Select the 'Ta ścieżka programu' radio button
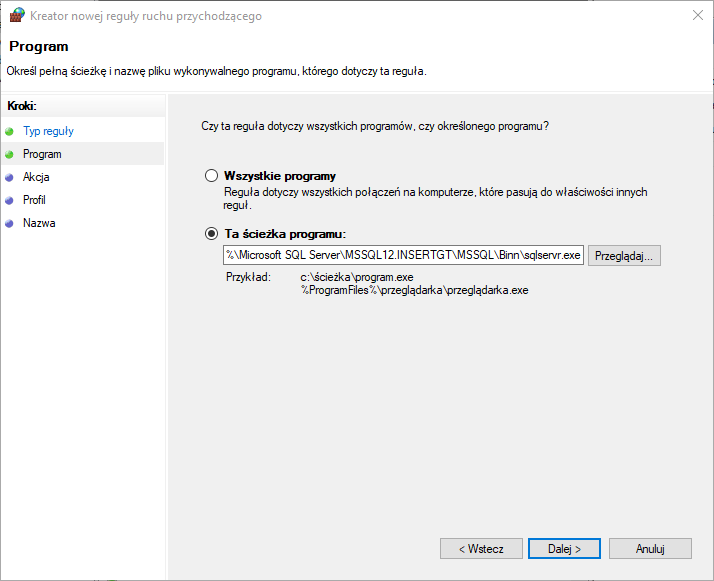 (x=211, y=234)
